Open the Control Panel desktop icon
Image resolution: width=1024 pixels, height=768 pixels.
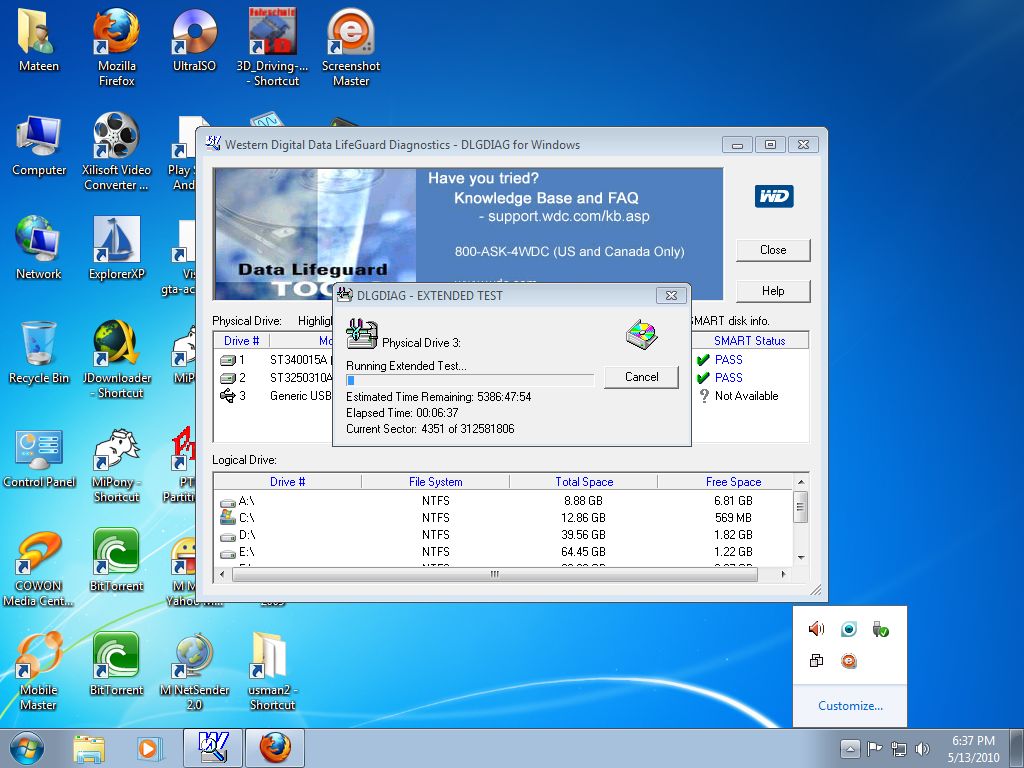click(x=39, y=457)
